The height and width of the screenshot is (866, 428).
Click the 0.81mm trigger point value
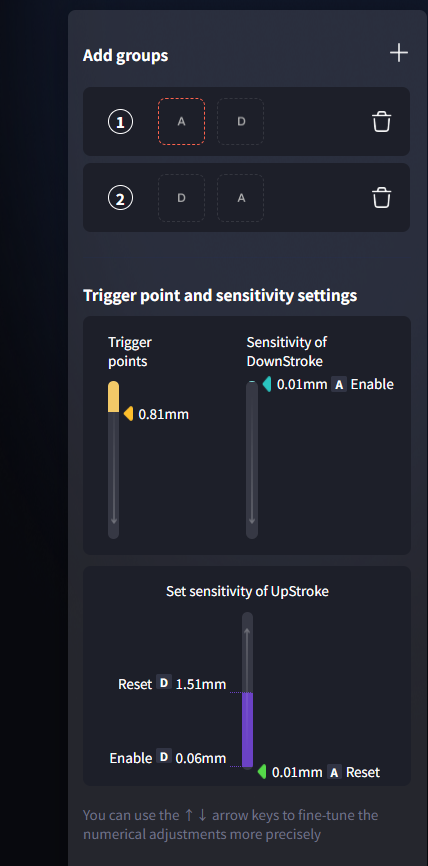(163, 414)
